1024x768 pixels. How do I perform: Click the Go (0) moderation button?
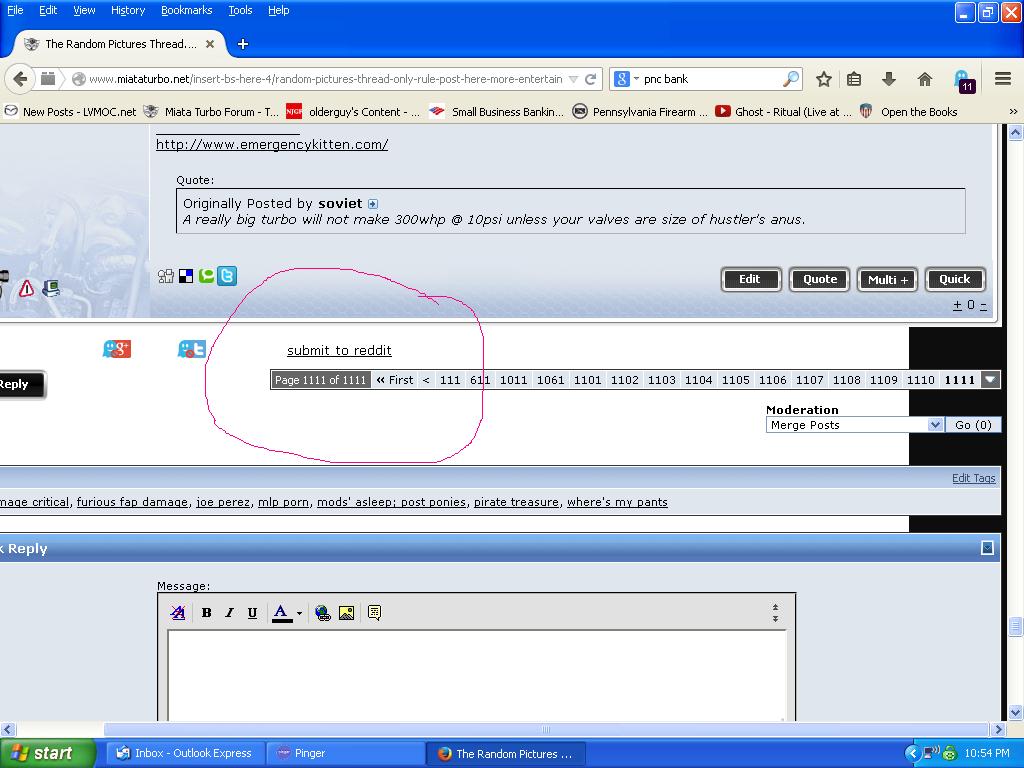[973, 425]
